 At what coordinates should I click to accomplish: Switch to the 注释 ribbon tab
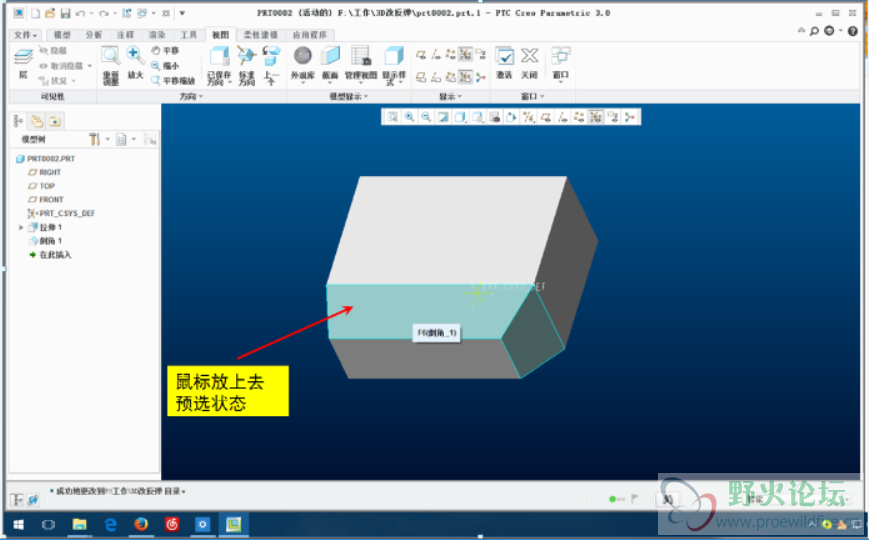125,35
